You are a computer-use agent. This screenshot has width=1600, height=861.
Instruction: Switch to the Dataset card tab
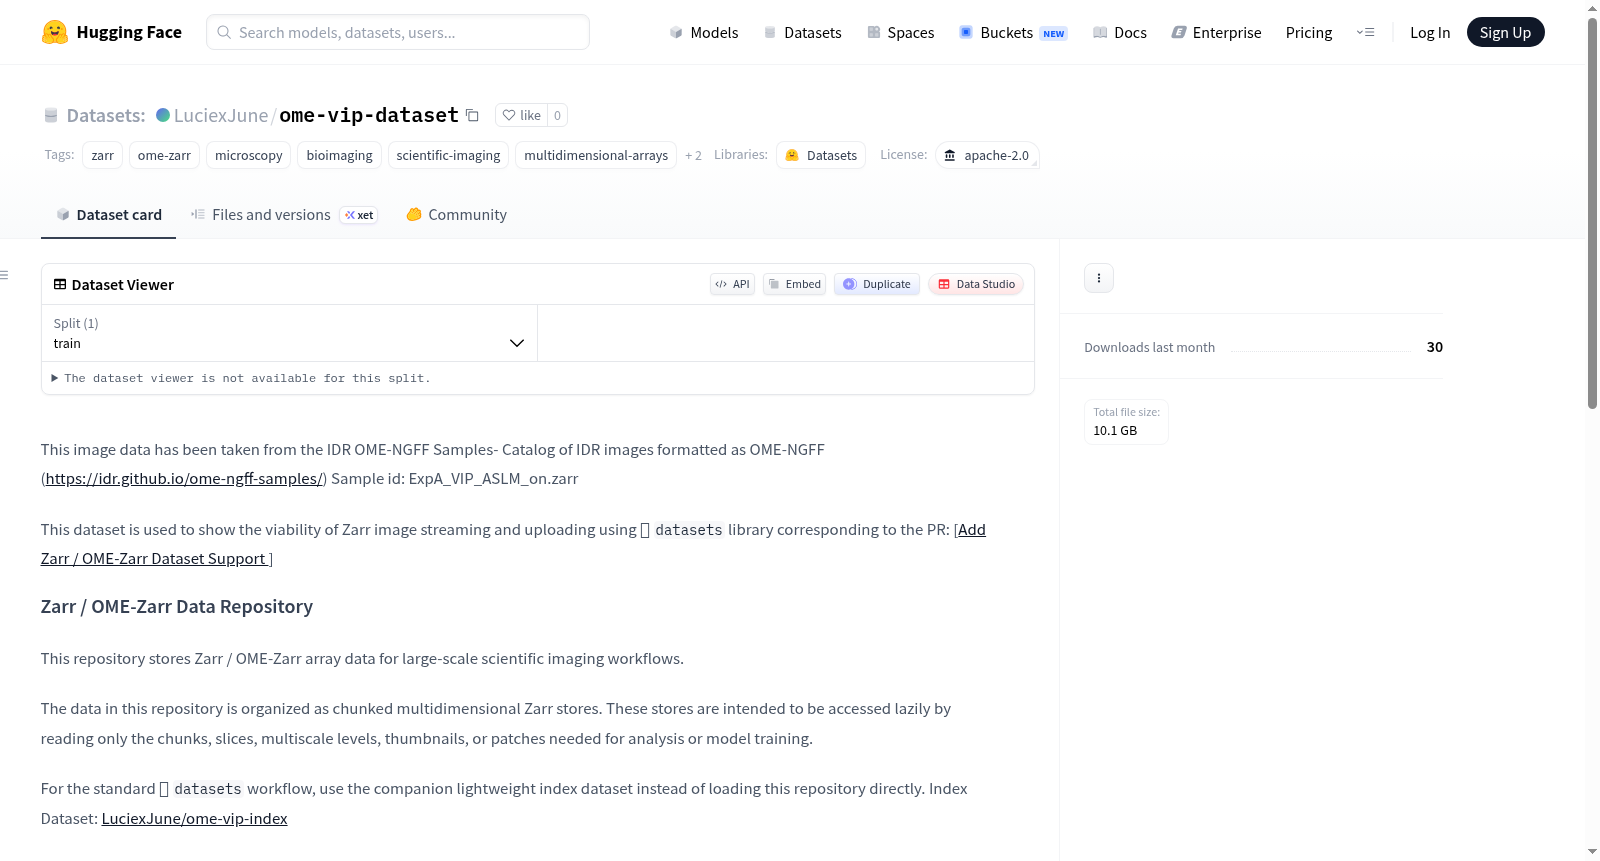coord(108,214)
